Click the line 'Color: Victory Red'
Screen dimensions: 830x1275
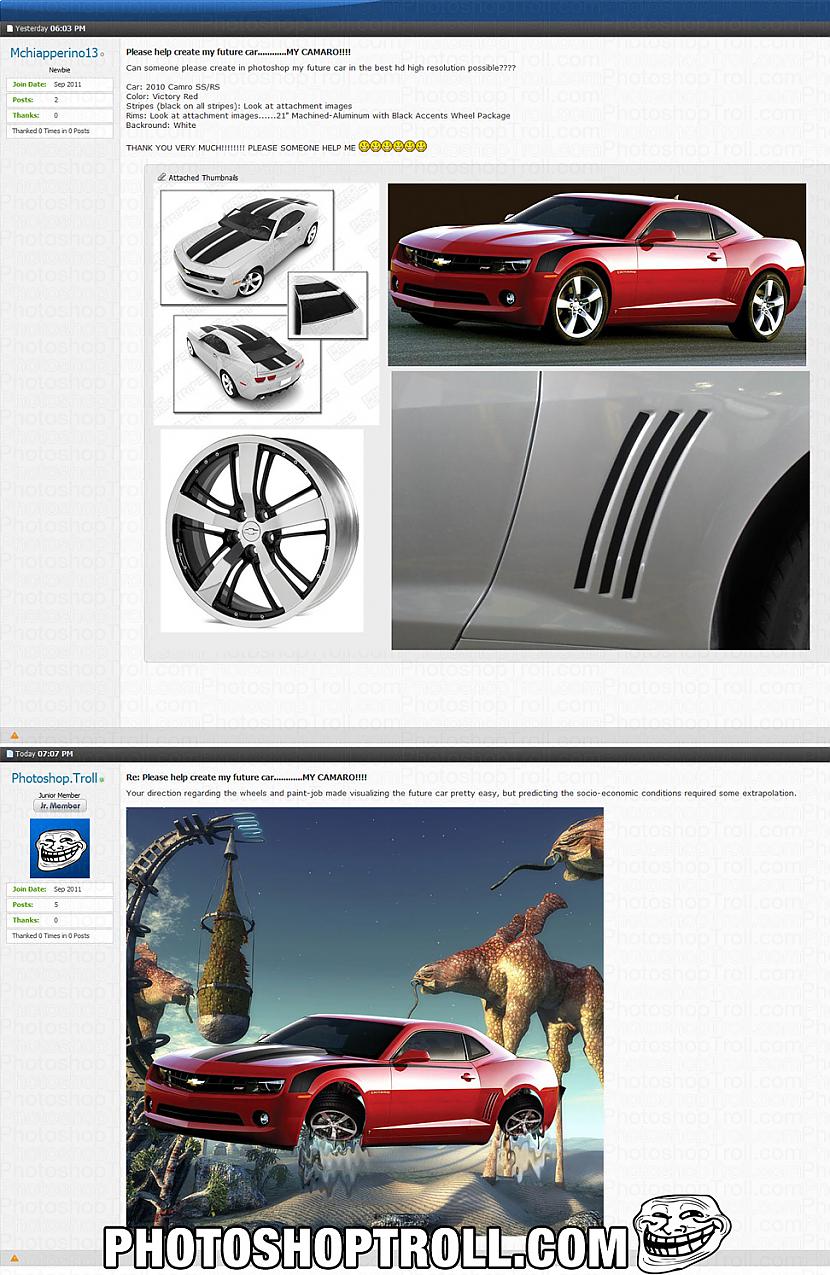(x=163, y=97)
